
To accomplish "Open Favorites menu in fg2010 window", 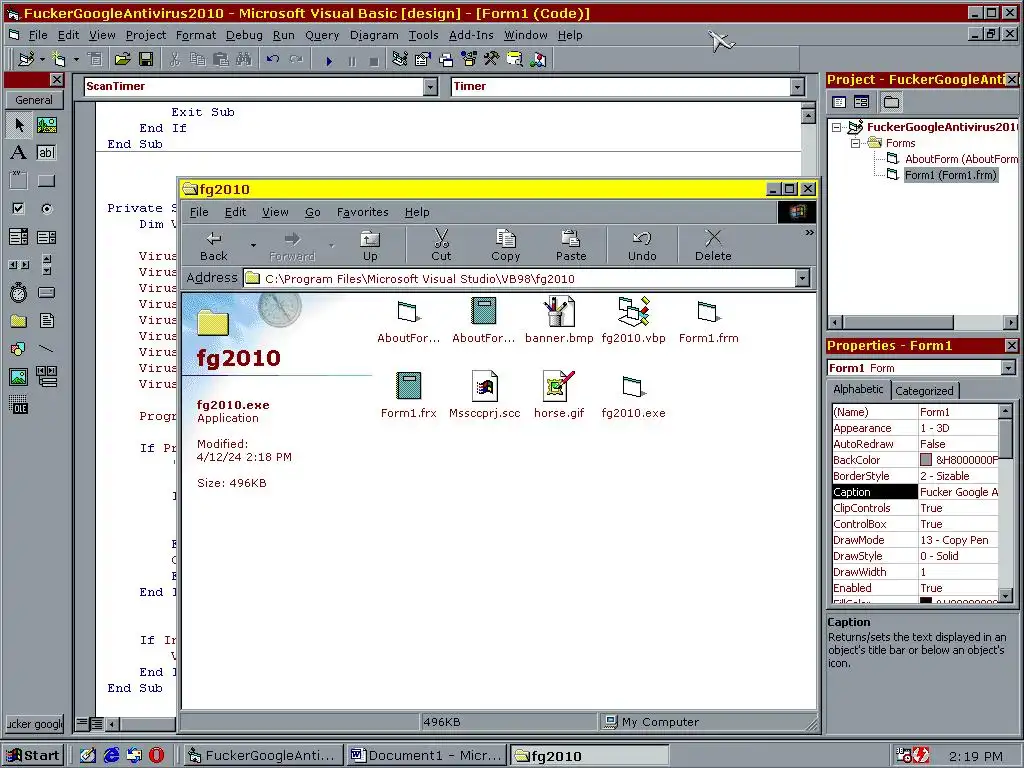I will (x=362, y=212).
